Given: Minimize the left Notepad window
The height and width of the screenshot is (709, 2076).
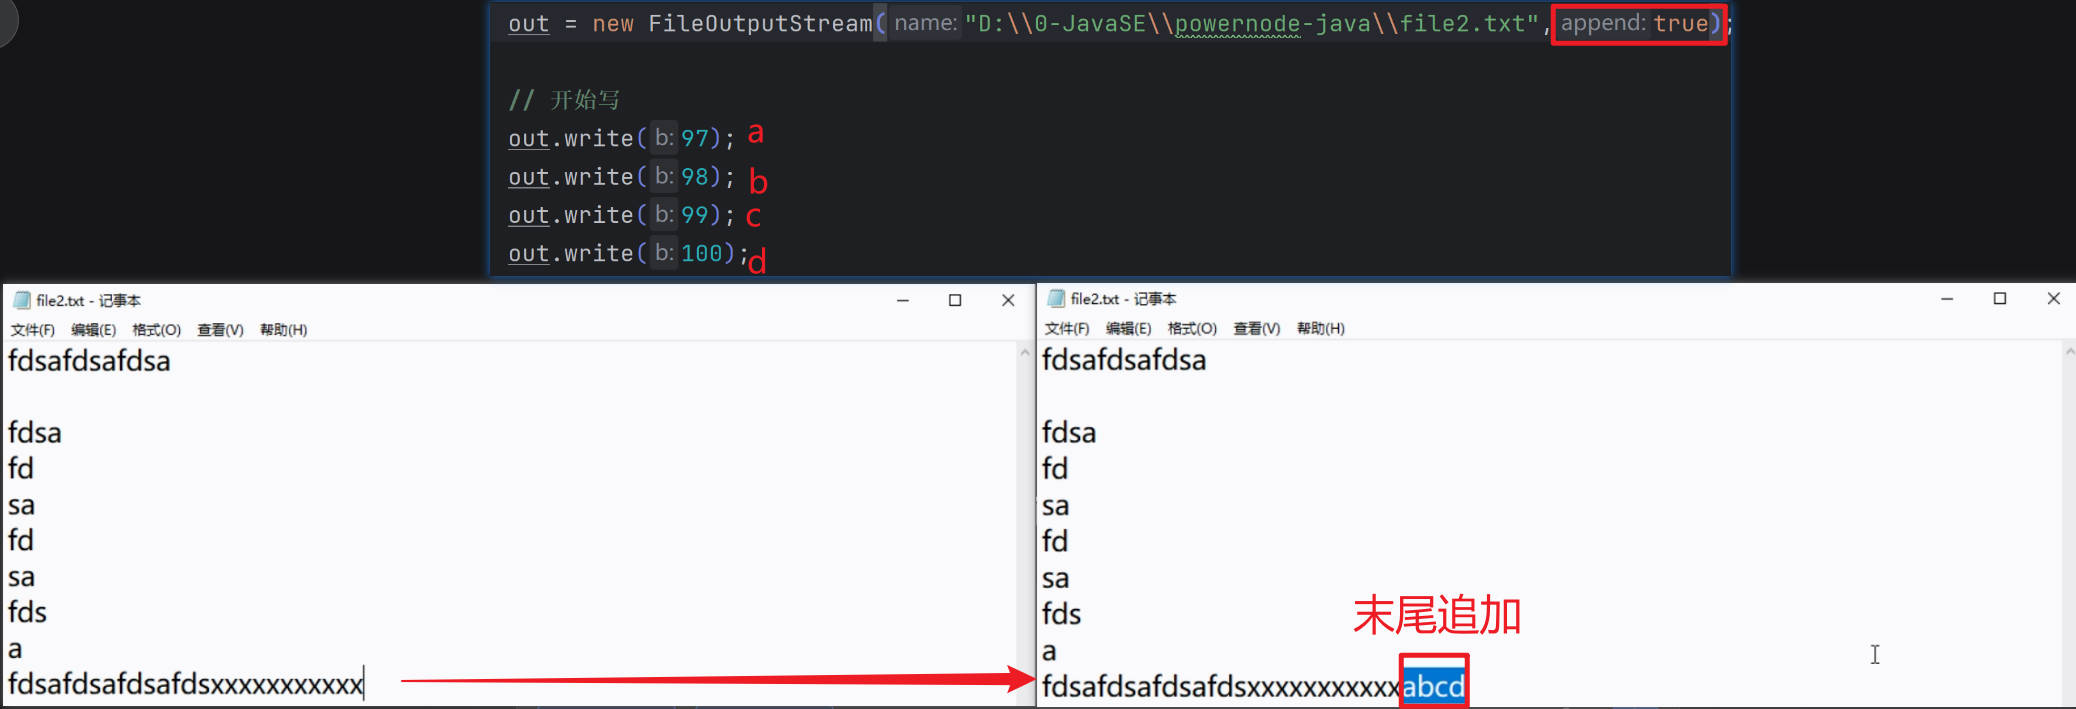Looking at the screenshot, I should [x=902, y=300].
